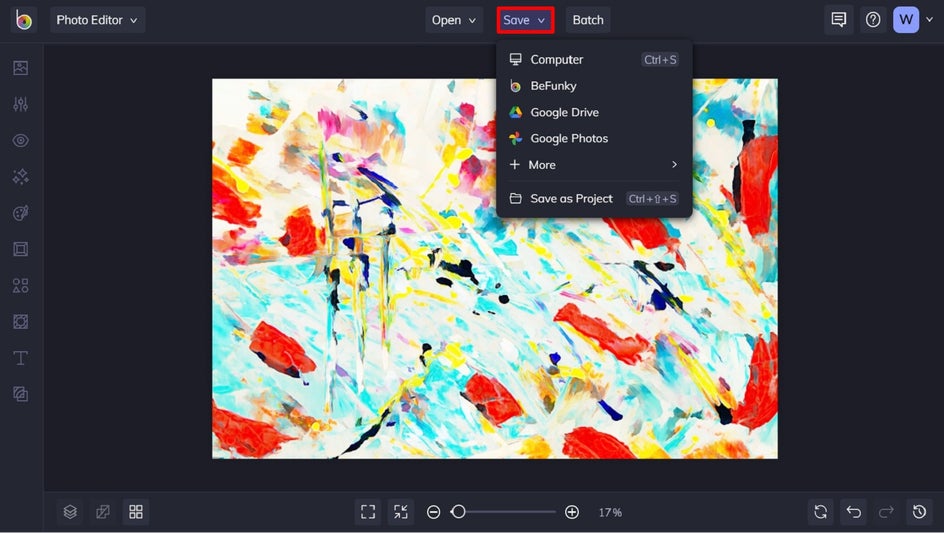The height and width of the screenshot is (533, 944).
Task: Open the help question mark icon
Action: [x=873, y=20]
